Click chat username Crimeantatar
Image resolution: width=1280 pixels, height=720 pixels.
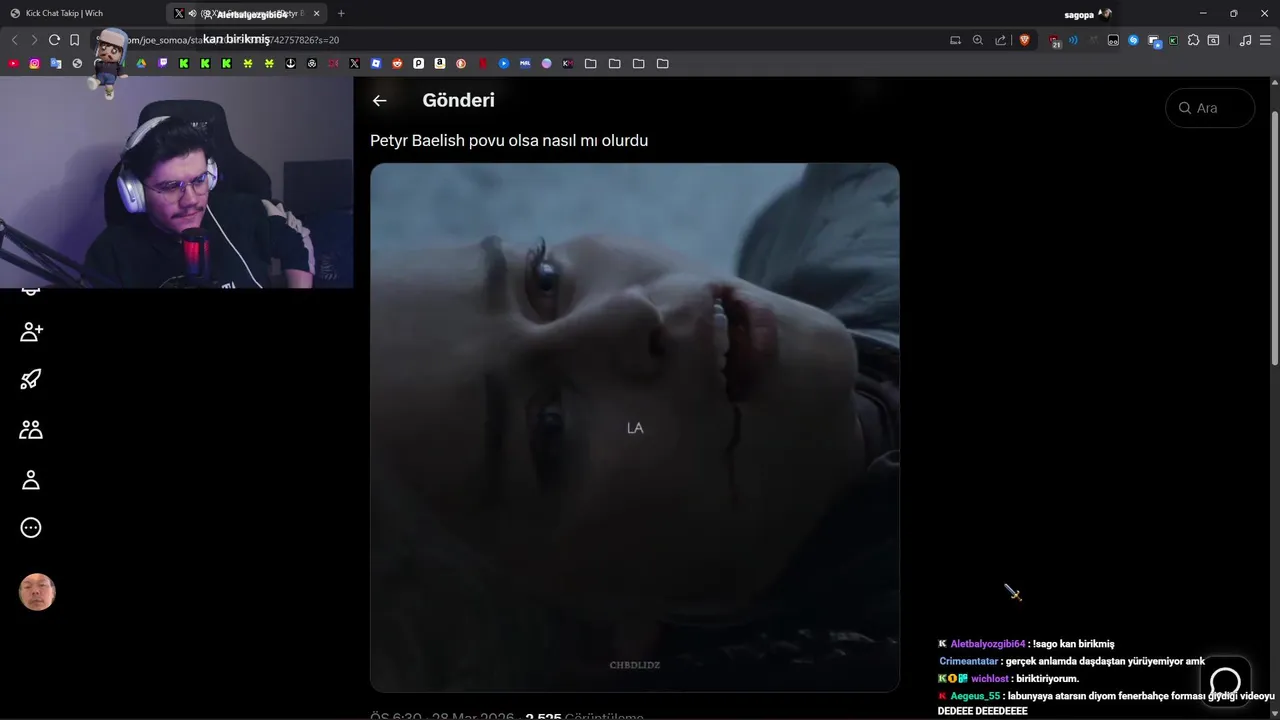[968, 661]
